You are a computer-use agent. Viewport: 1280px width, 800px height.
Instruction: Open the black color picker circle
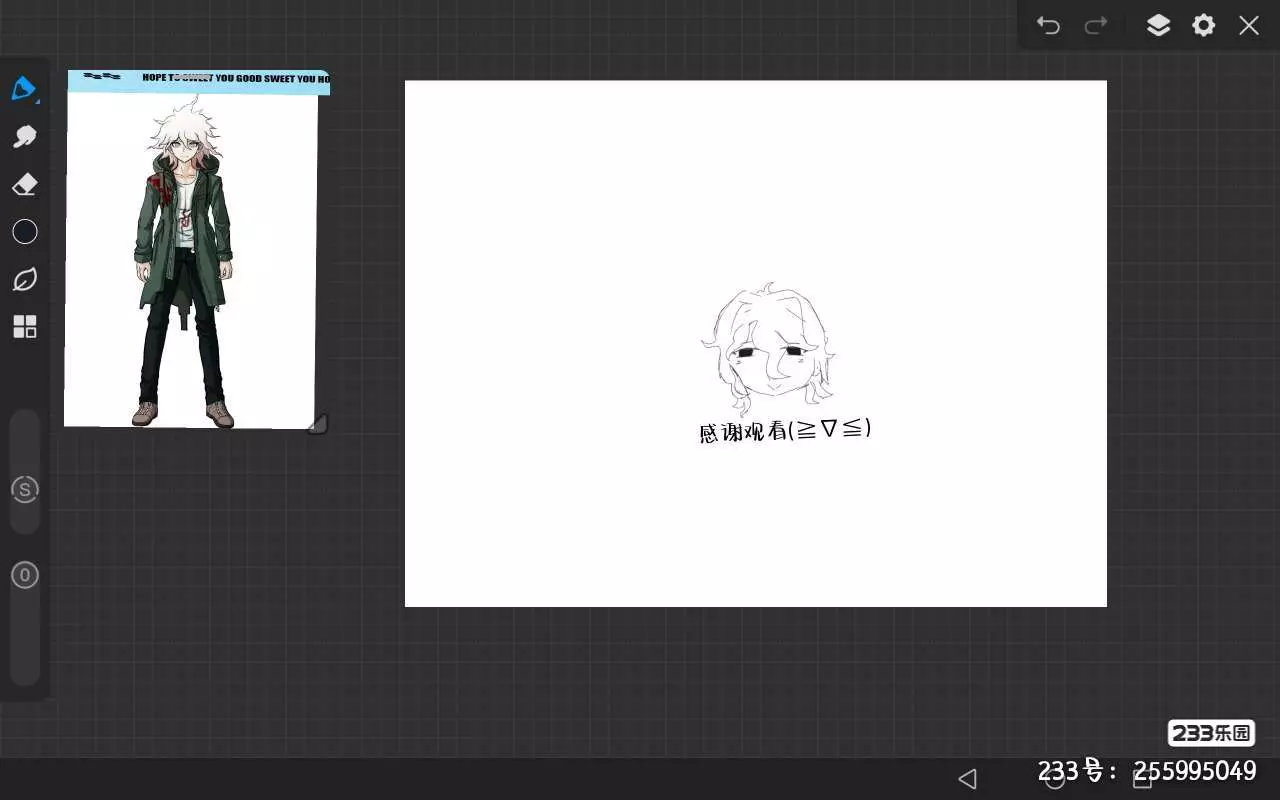(x=24, y=232)
